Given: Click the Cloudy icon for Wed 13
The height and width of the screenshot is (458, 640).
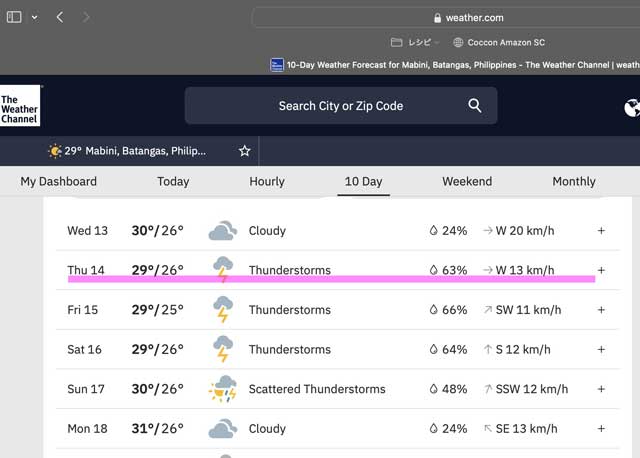Looking at the screenshot, I should (222, 231).
